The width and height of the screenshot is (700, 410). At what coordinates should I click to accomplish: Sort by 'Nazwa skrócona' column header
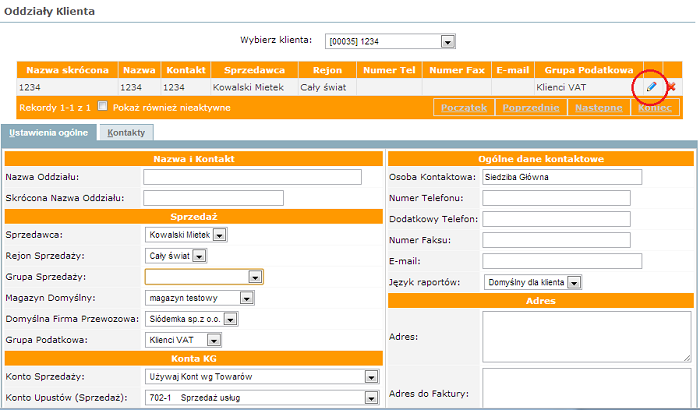[67, 70]
